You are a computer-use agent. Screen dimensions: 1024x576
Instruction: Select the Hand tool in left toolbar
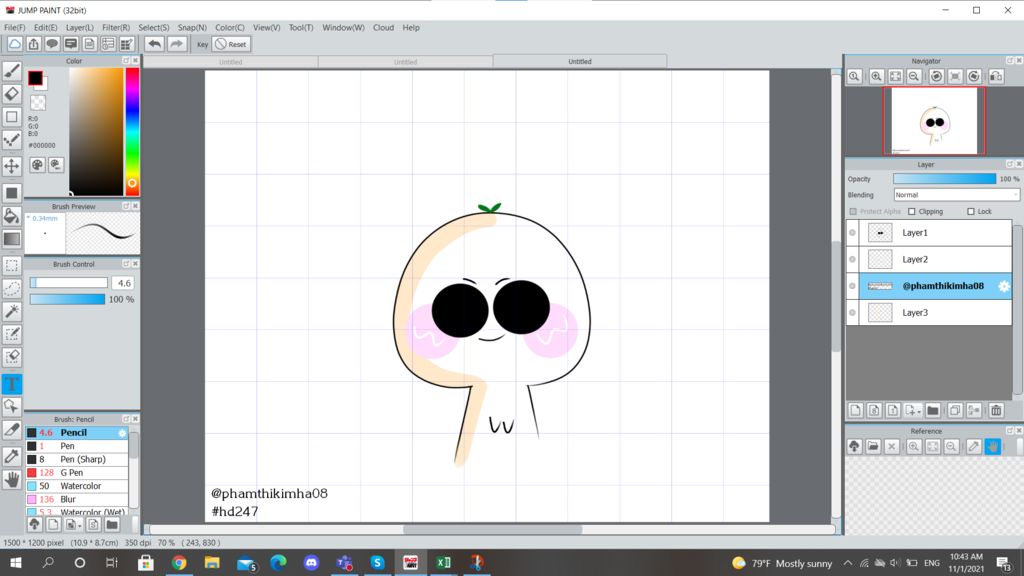[x=12, y=479]
